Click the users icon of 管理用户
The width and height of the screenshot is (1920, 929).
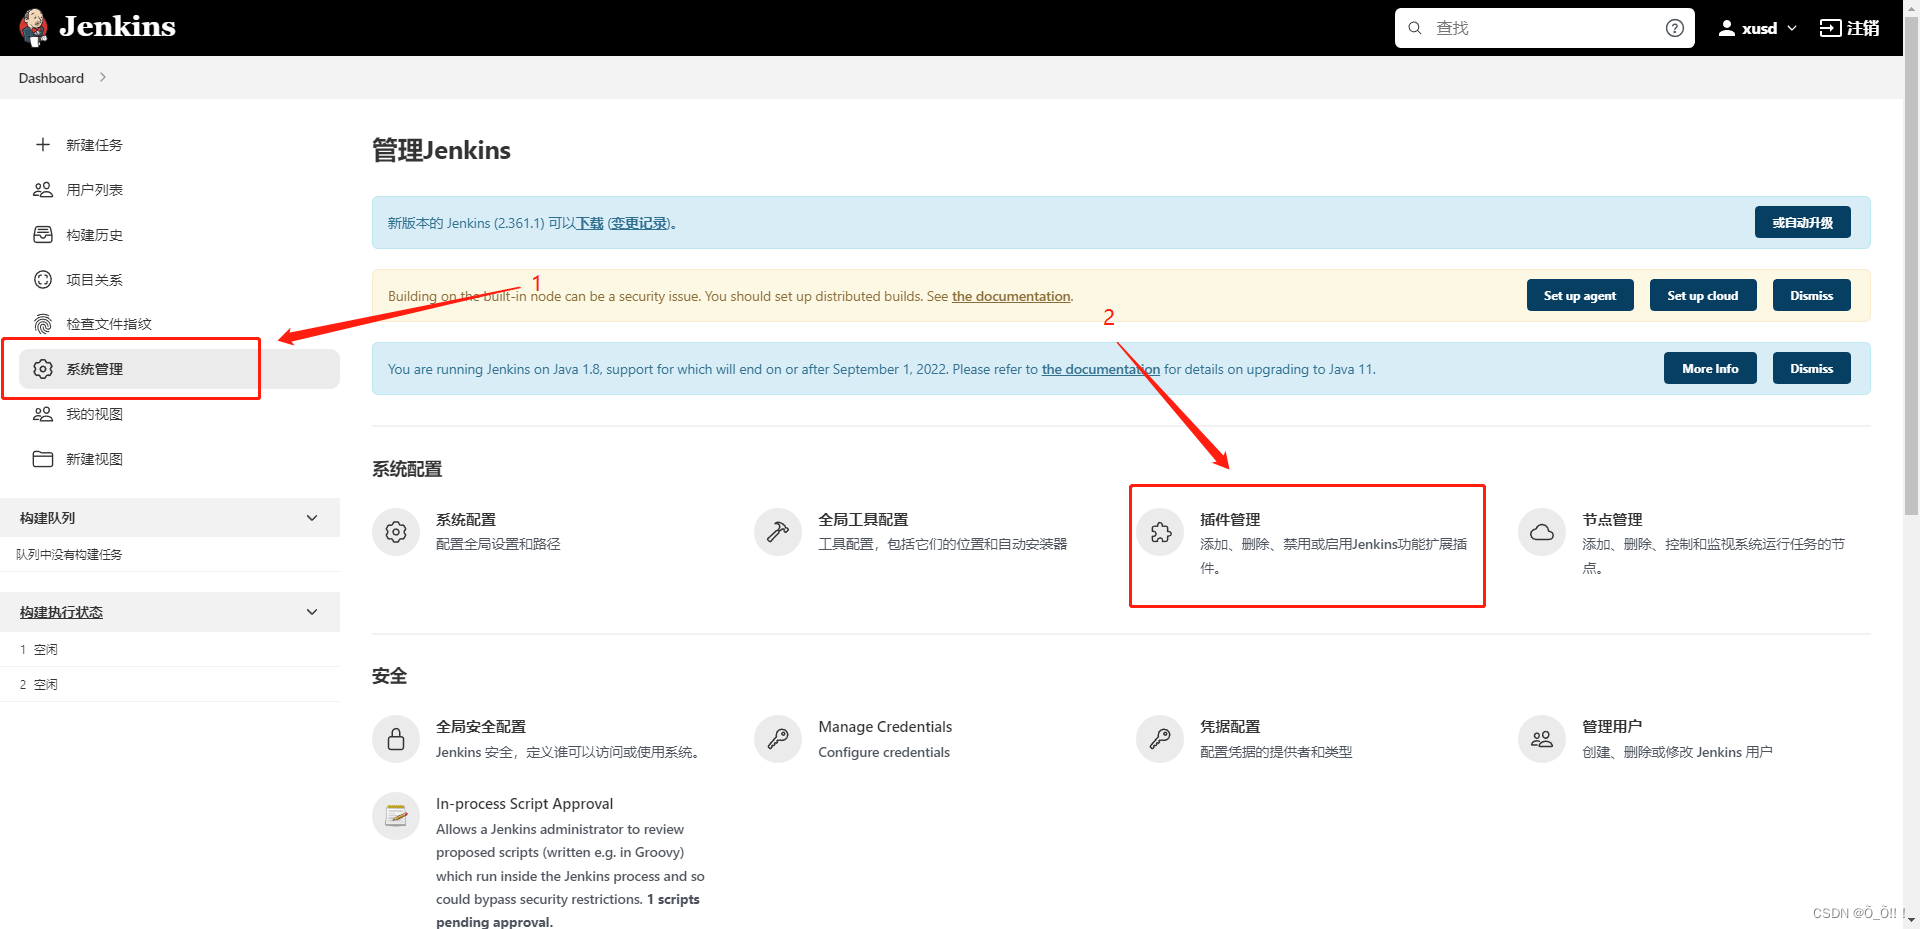click(1542, 739)
